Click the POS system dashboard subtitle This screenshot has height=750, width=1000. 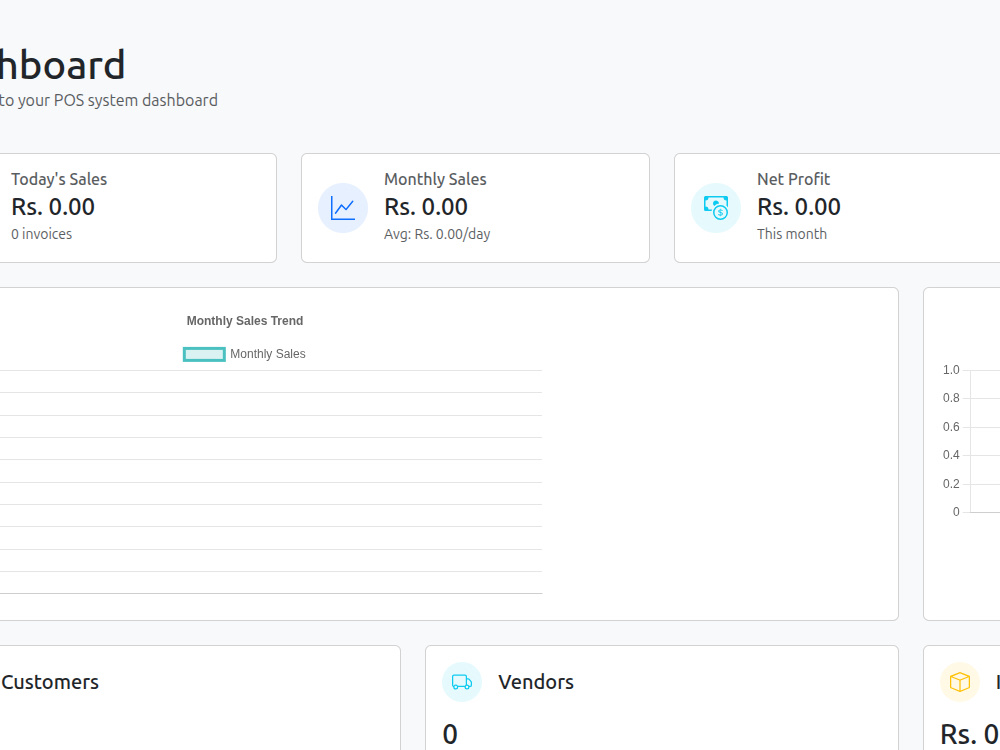(109, 101)
